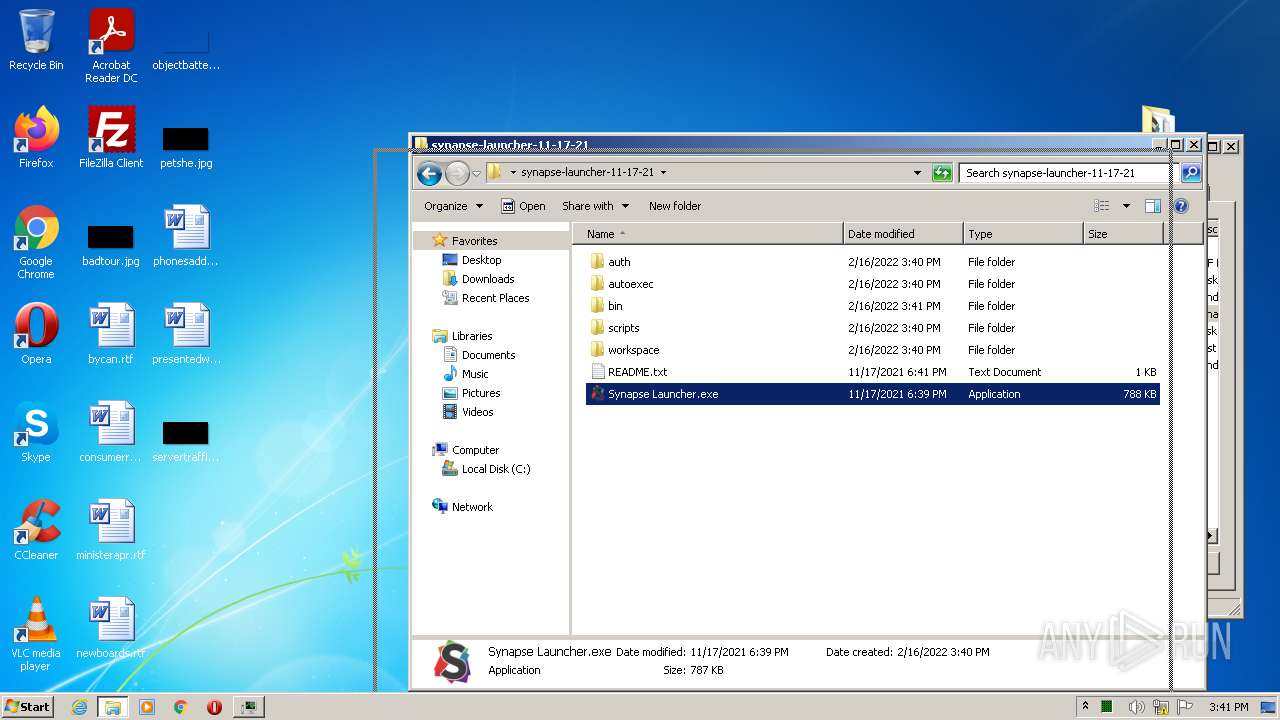
Task: Launch FileZilla Client shortcut
Action: 111,138
